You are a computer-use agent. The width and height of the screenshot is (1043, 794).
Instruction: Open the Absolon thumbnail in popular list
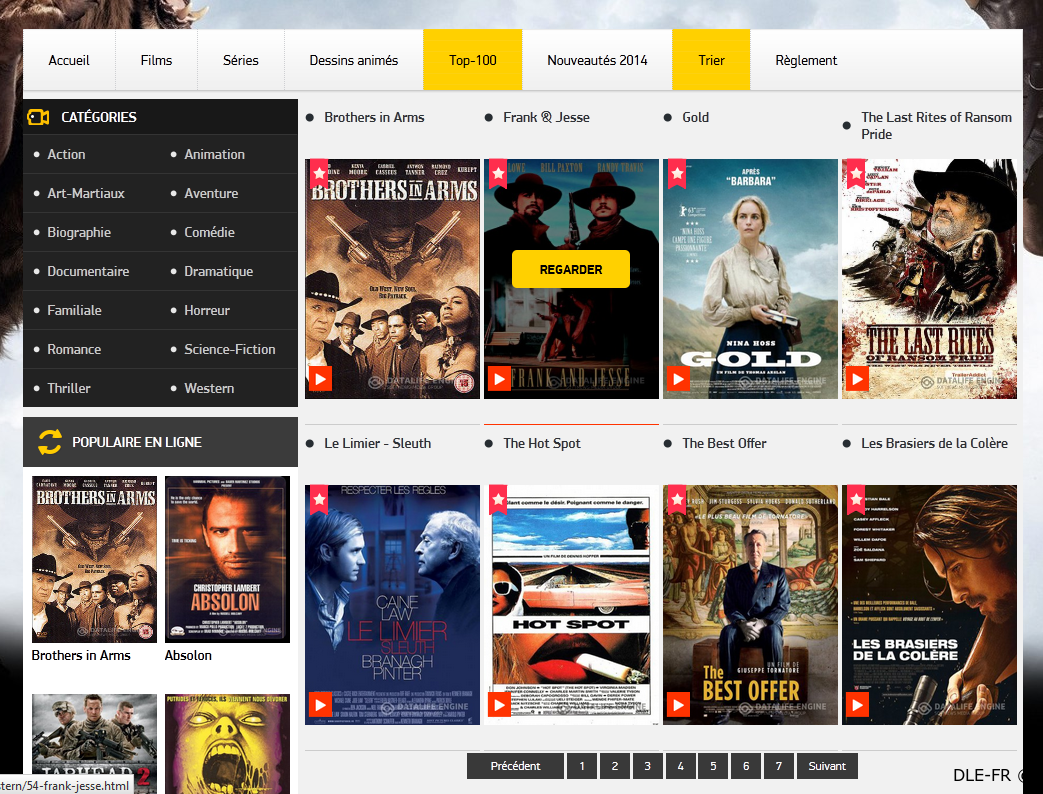[227, 559]
